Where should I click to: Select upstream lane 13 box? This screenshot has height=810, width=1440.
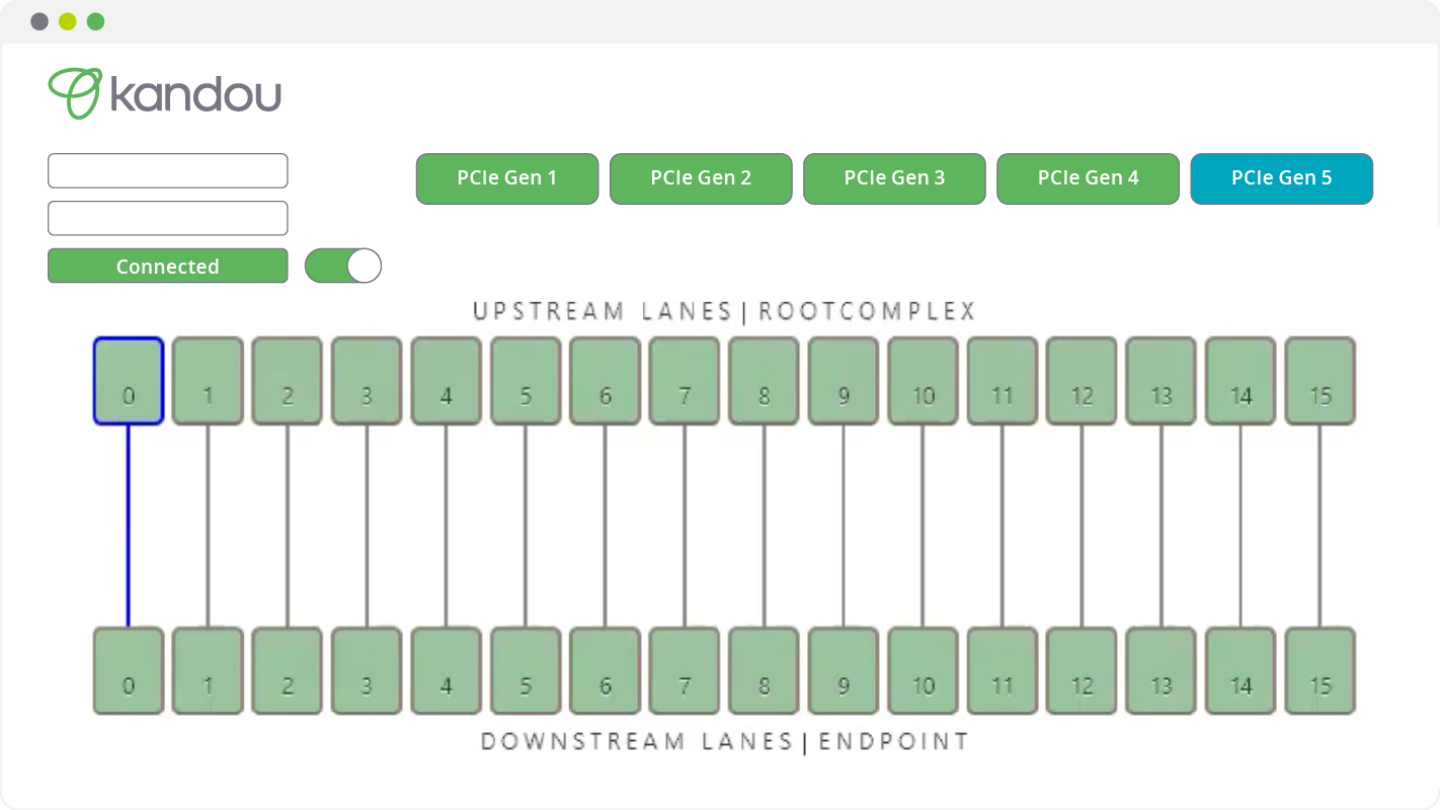(x=1161, y=381)
